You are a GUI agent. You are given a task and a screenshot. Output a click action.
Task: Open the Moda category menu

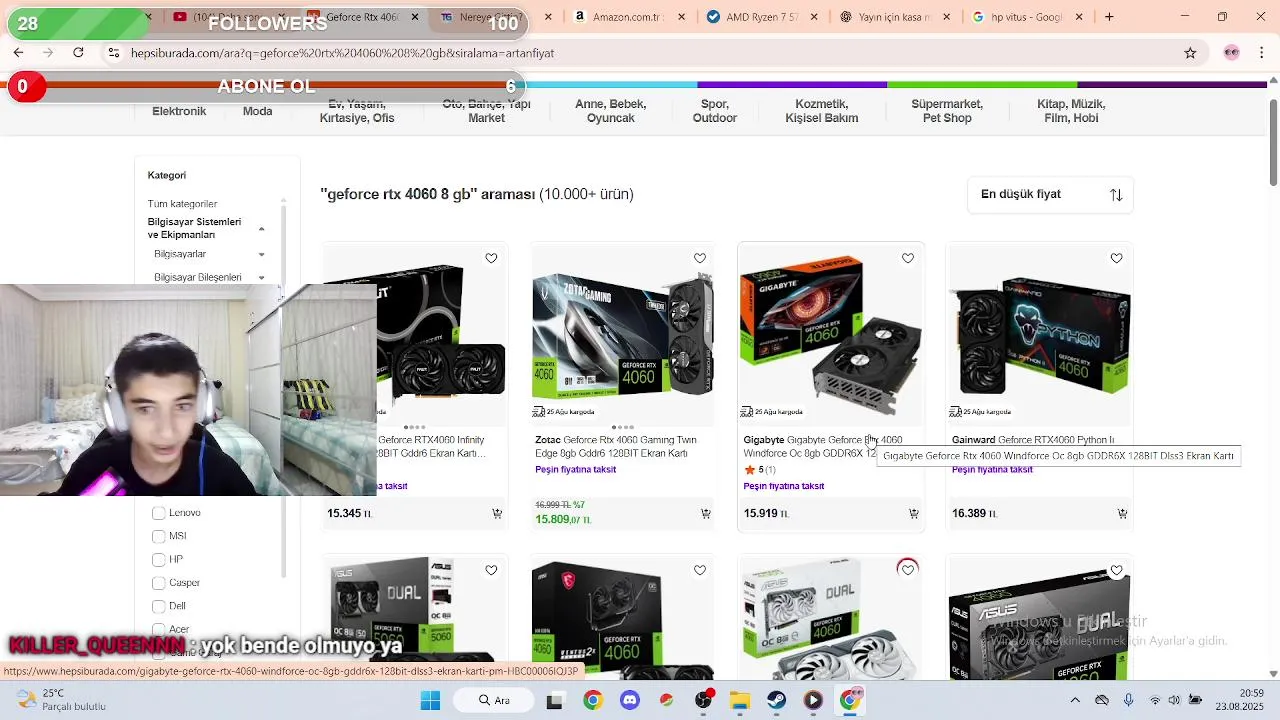[257, 111]
